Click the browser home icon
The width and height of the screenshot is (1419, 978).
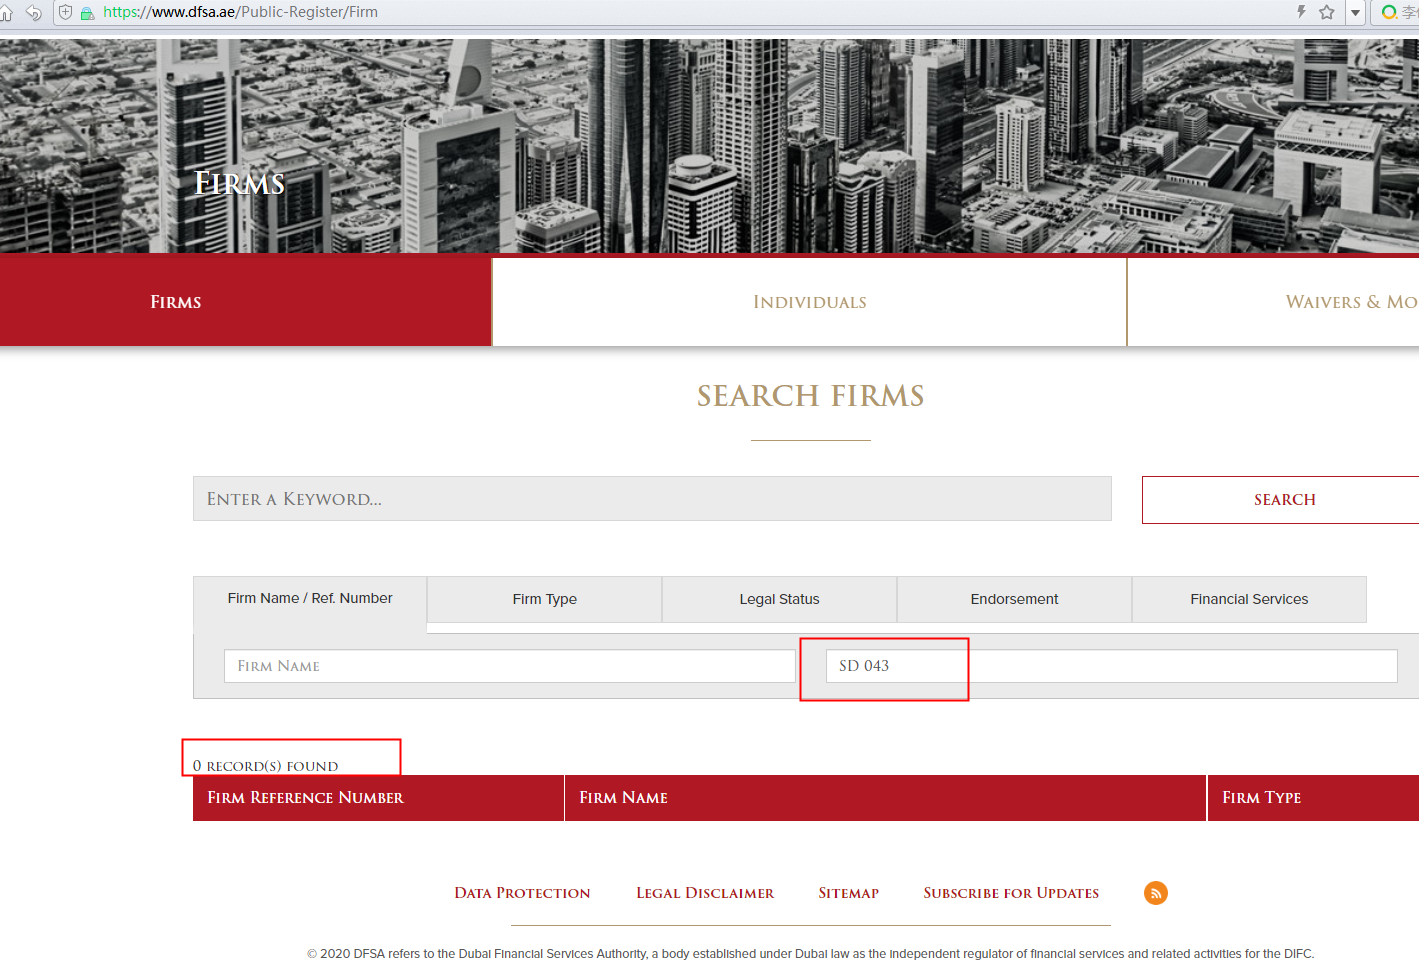[6, 12]
